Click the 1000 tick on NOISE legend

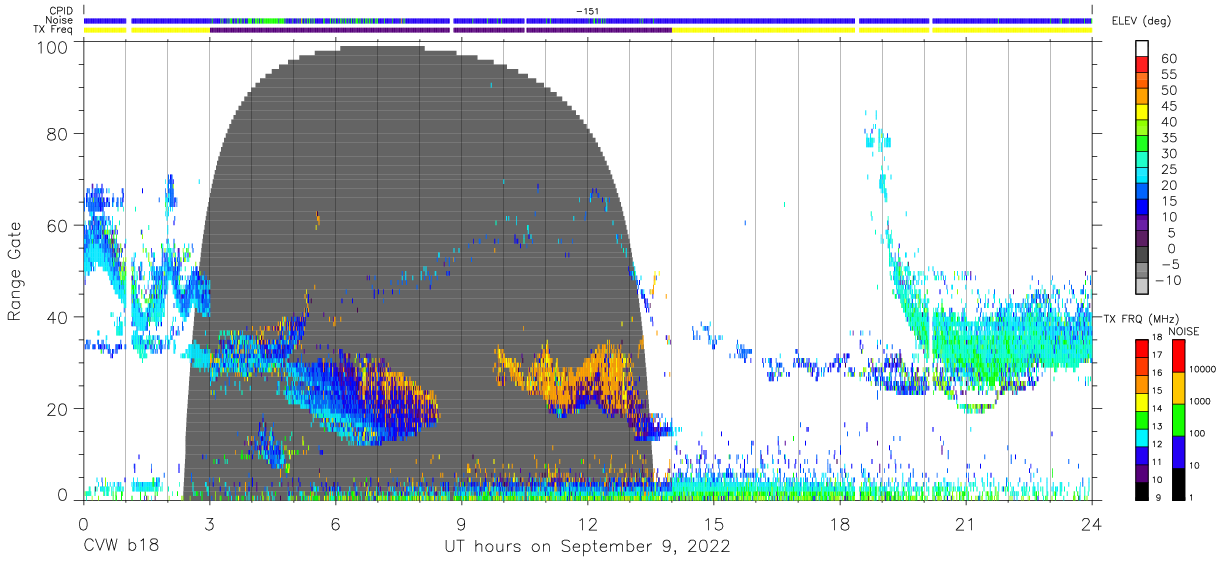(1200, 401)
